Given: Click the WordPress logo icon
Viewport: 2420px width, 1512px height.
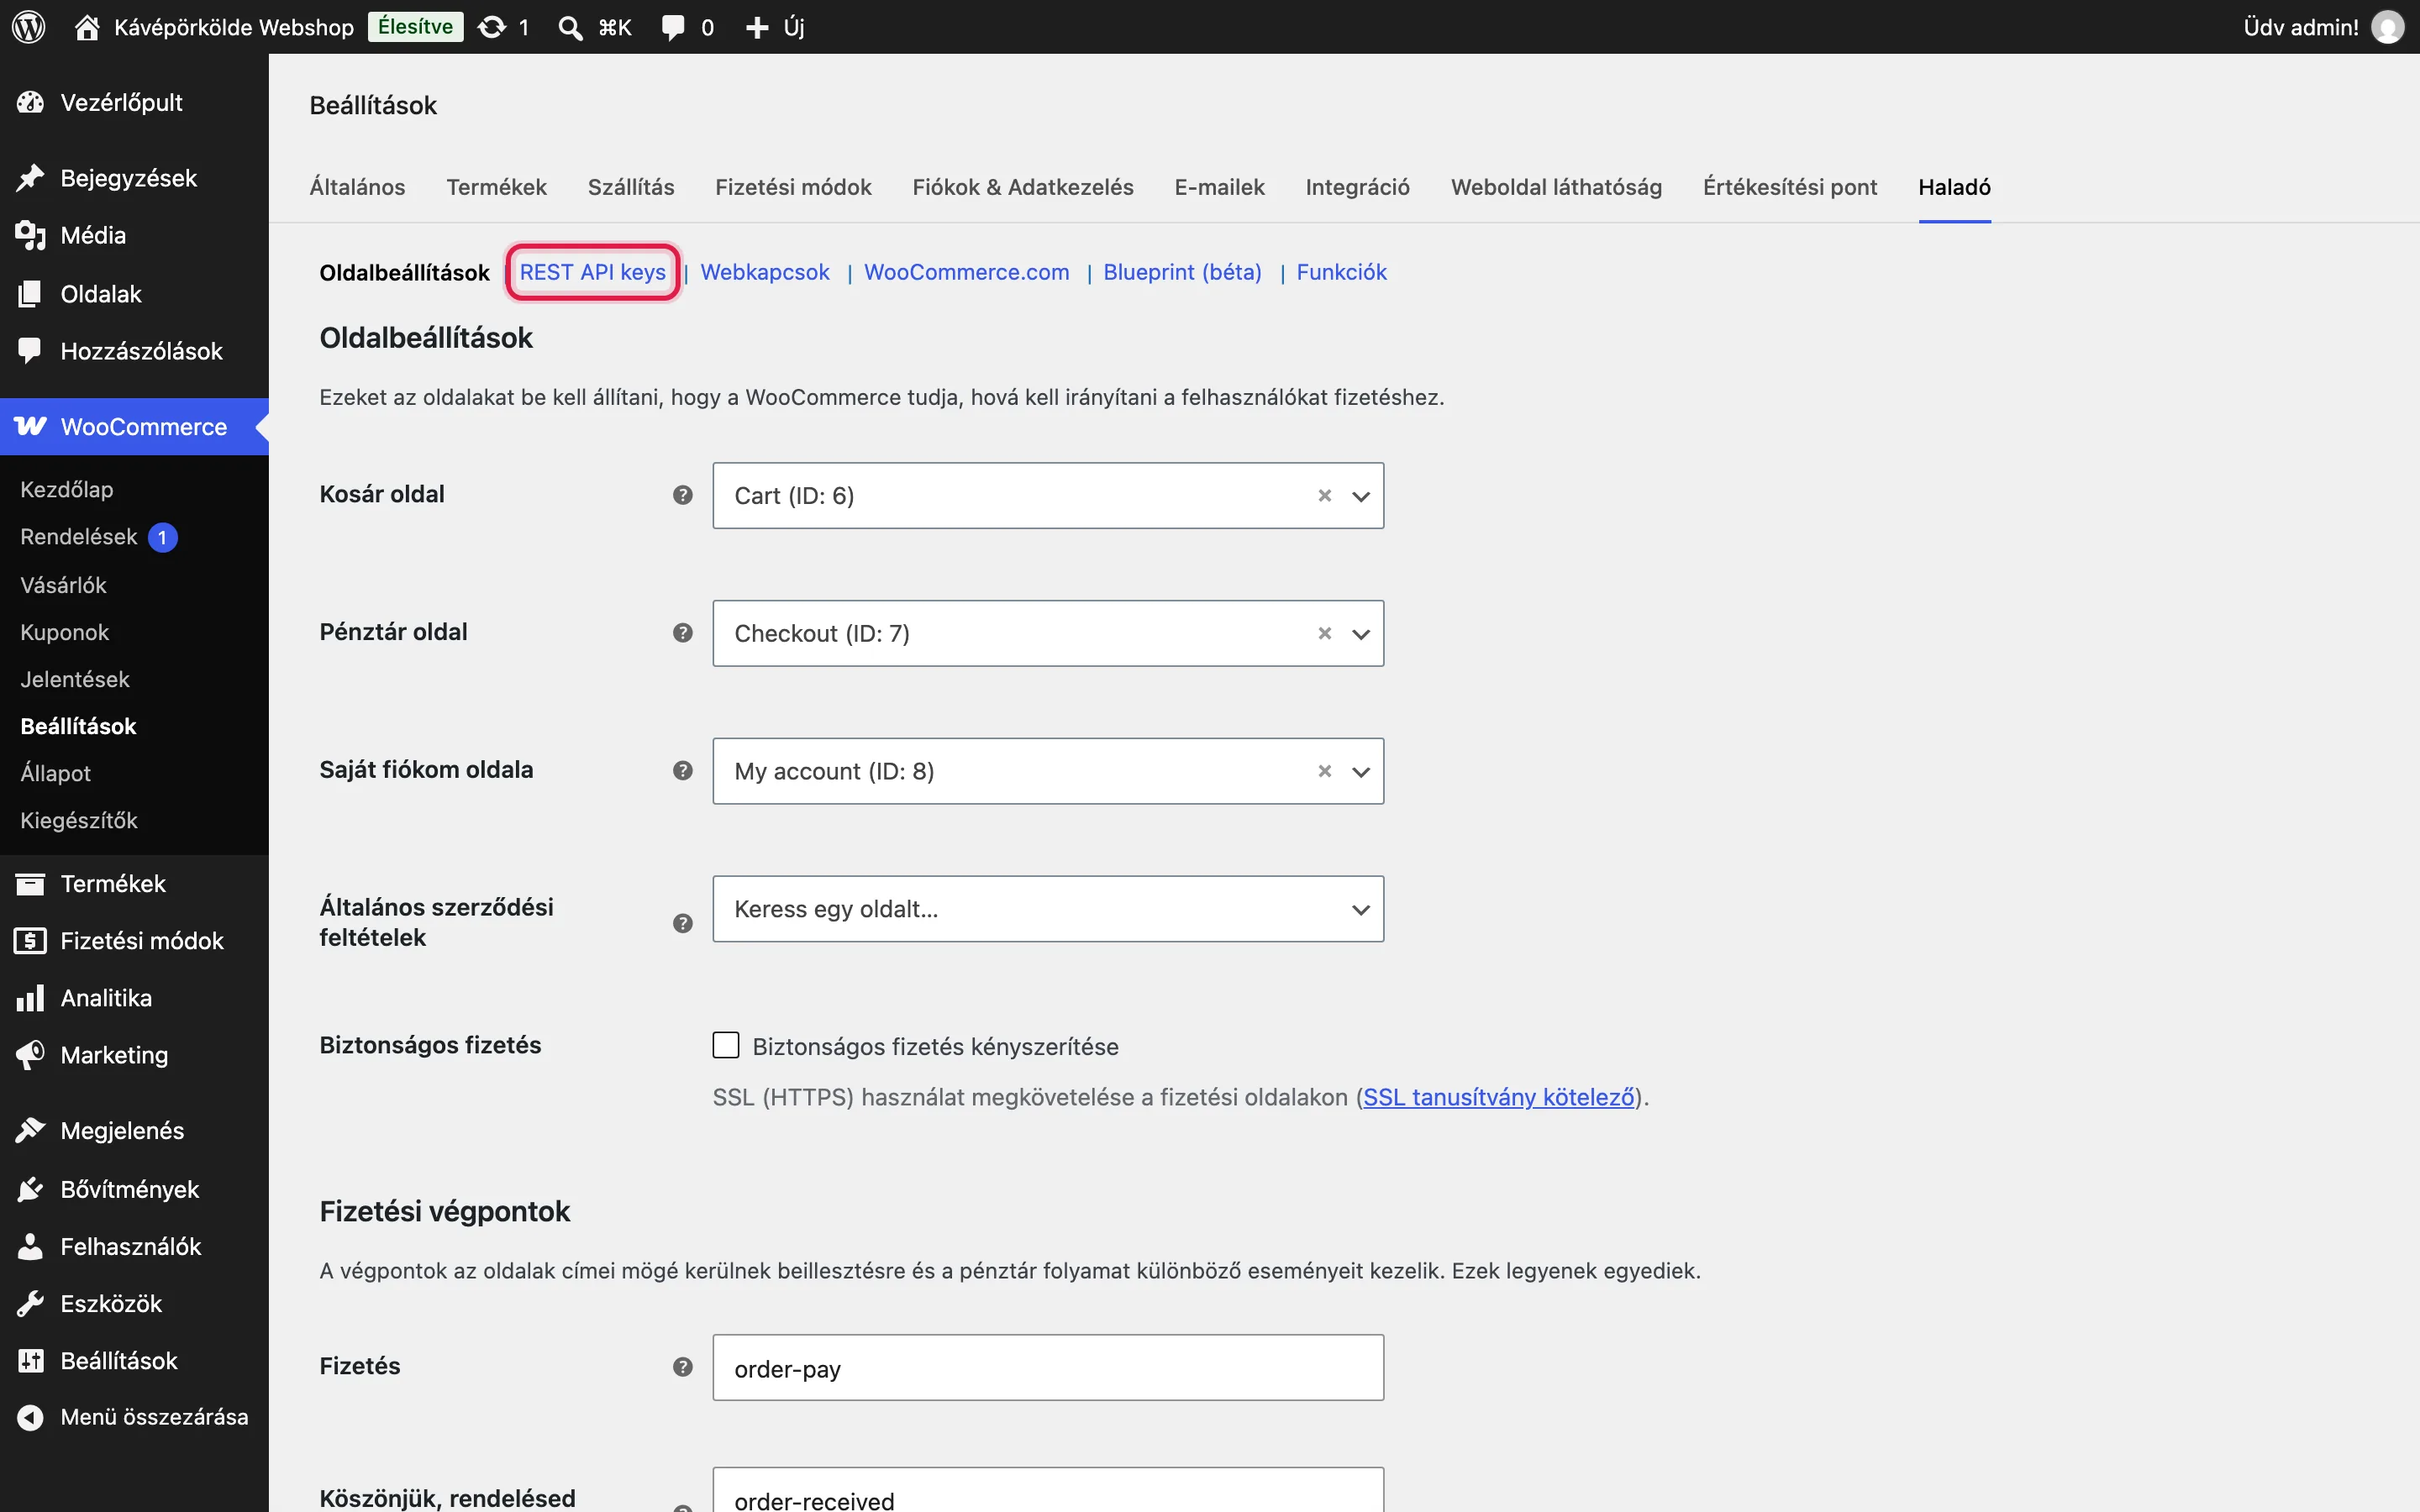Looking at the screenshot, I should tap(29, 27).
